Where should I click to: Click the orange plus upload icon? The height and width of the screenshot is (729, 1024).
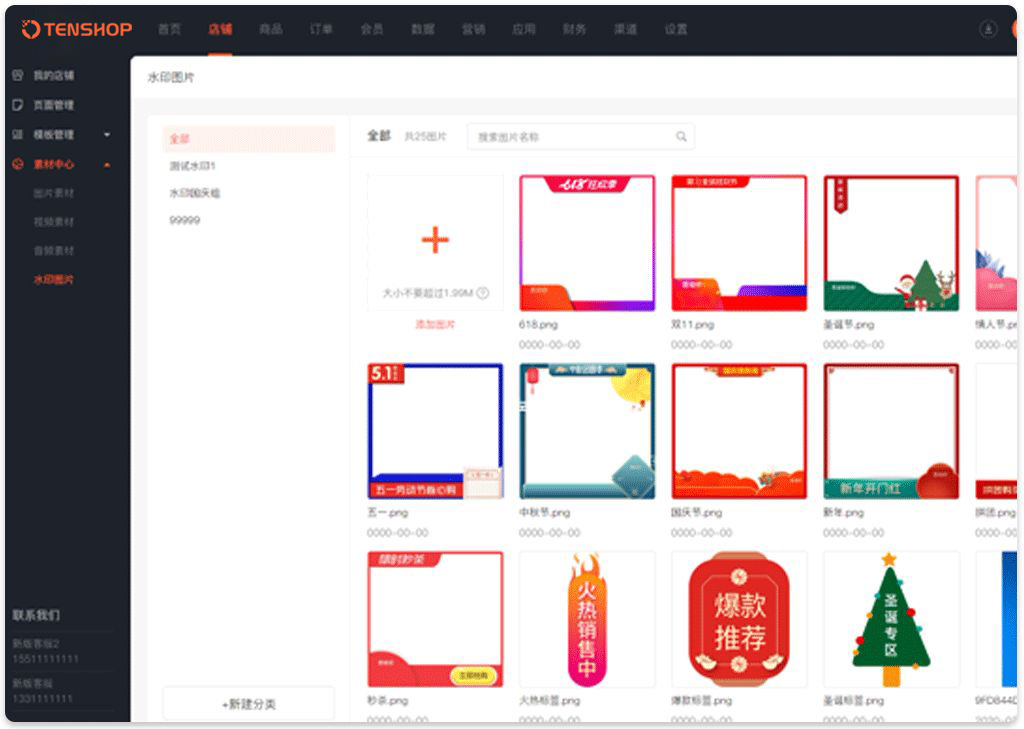[x=435, y=240]
